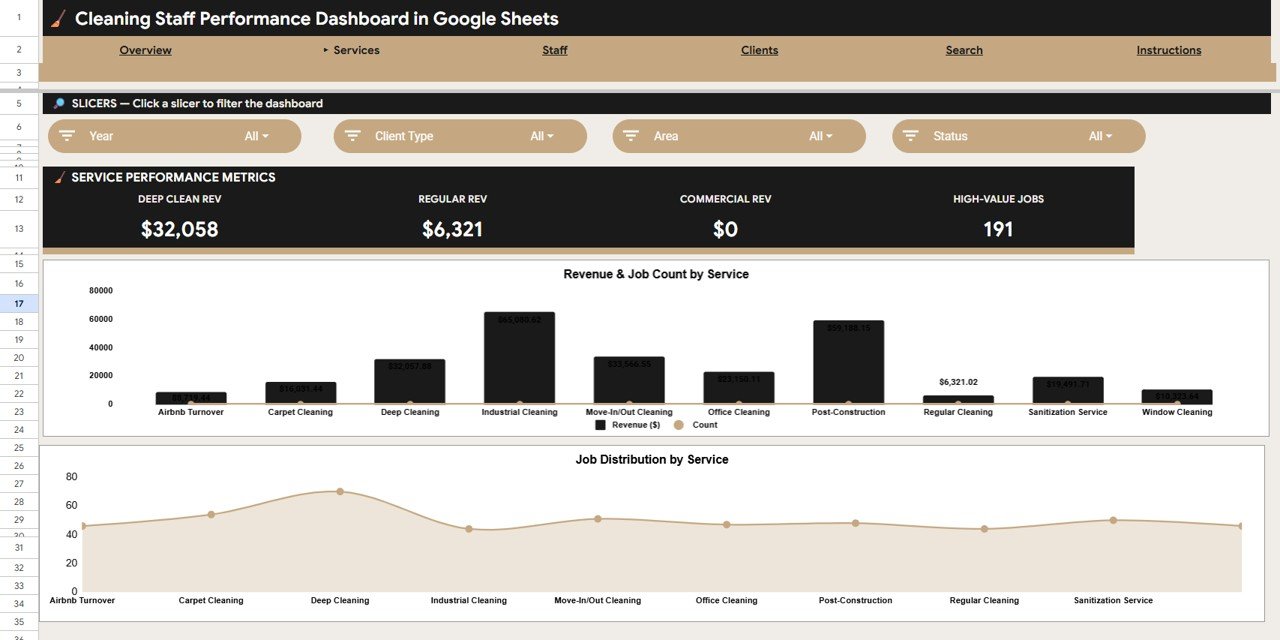Click the REGULAR REV label
Viewport: 1280px width, 640px height.
[453, 199]
